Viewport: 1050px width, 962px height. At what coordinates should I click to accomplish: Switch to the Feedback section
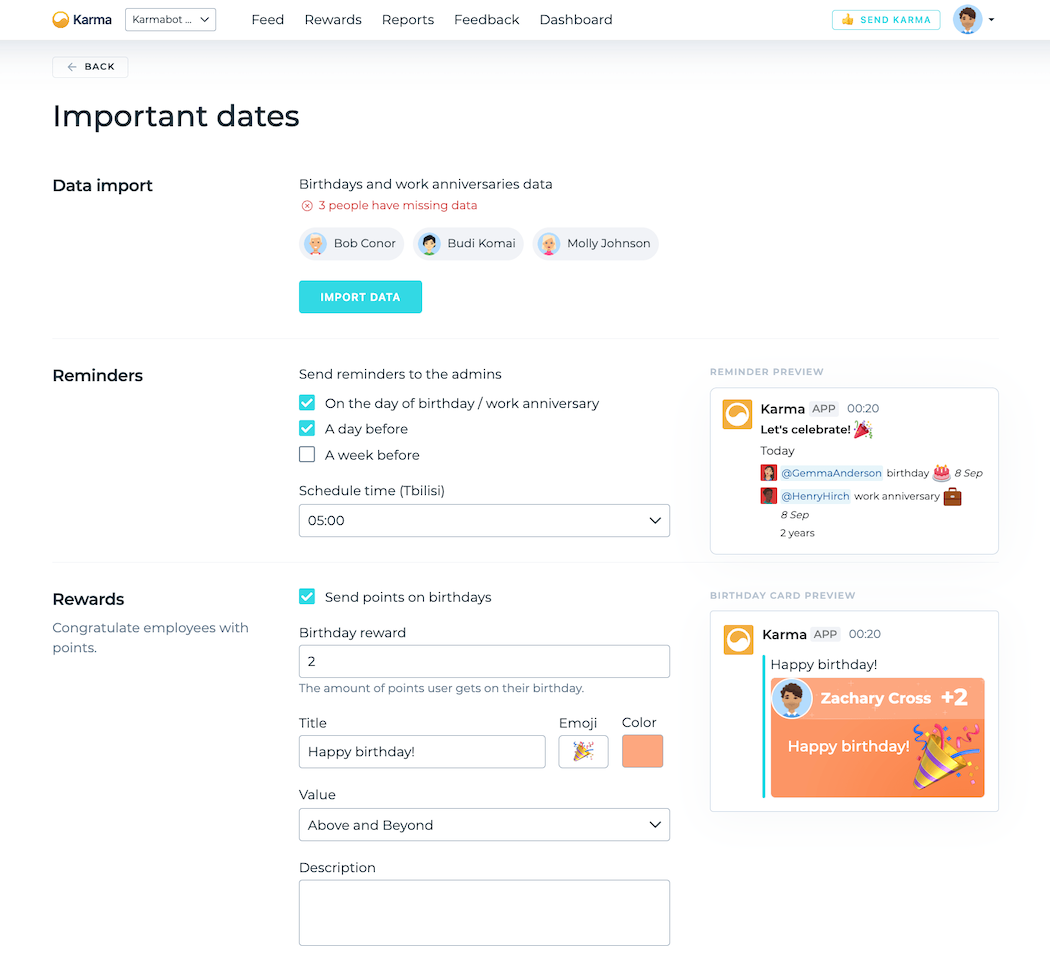(486, 19)
